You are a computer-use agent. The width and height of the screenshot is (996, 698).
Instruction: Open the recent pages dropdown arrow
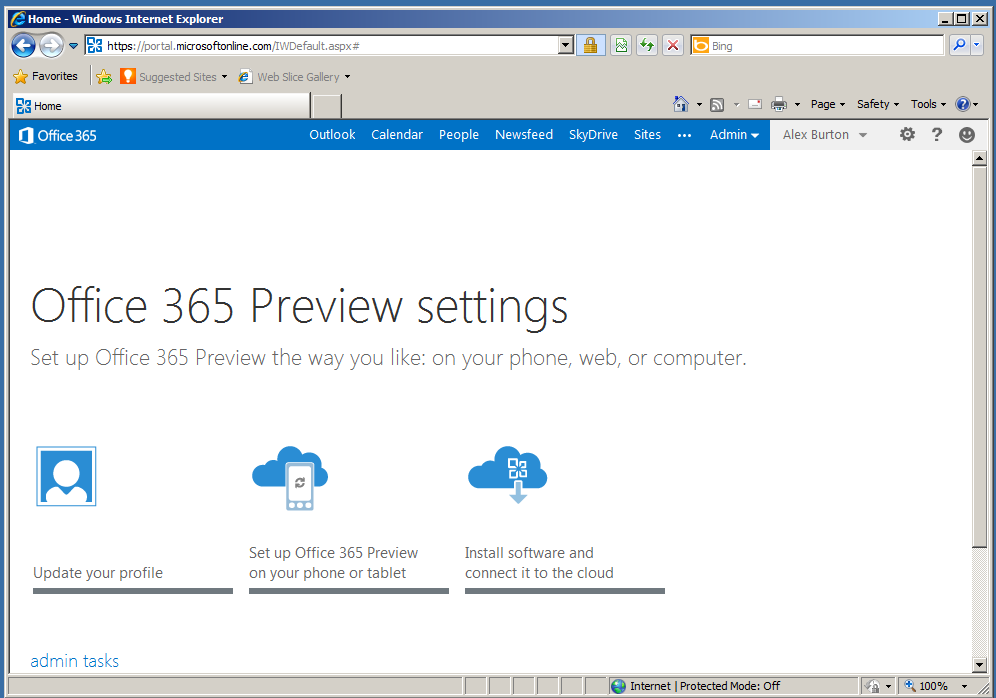click(x=73, y=46)
